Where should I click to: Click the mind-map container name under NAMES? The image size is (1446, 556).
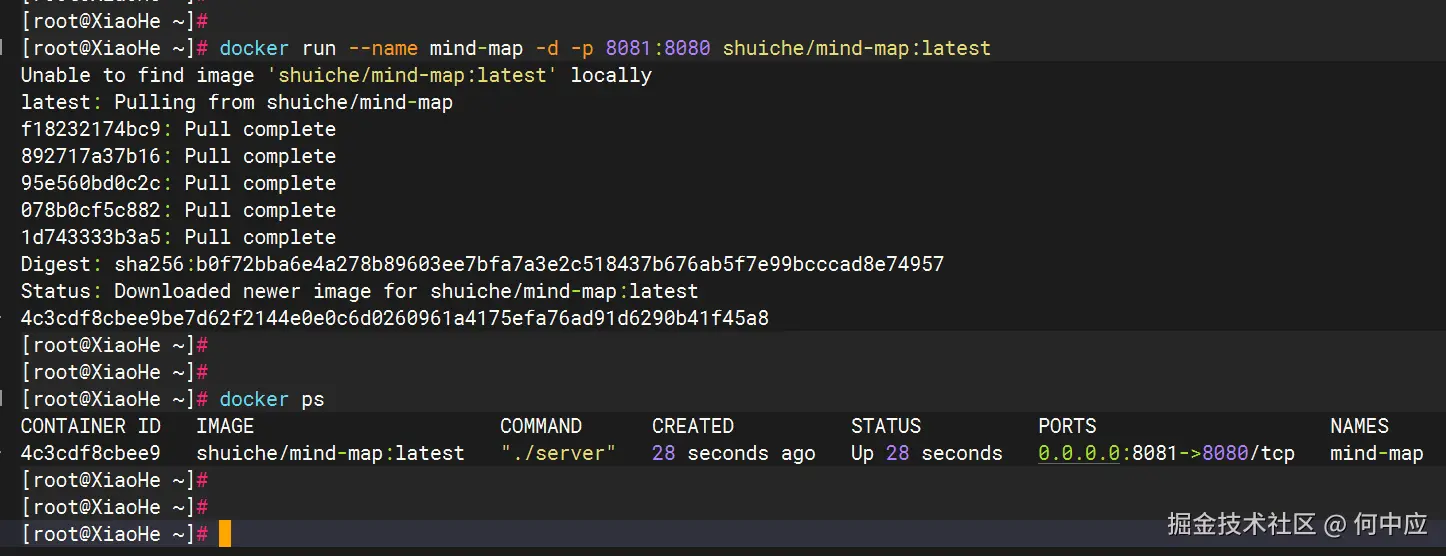tap(1376, 454)
